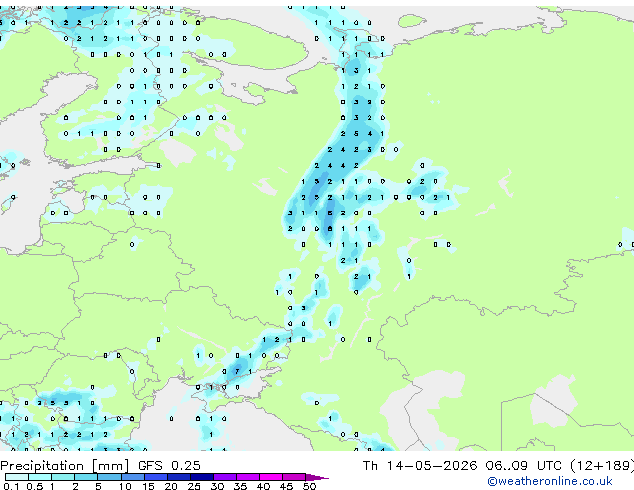
Task: Click the over-50 arrow tip of legend
Action: tap(317, 477)
